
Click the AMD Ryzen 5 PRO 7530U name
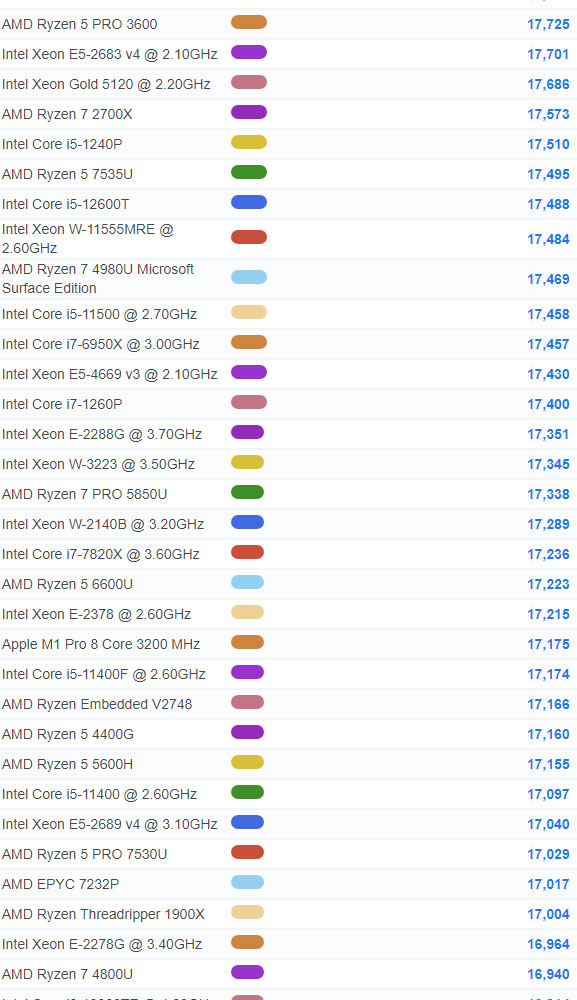(85, 854)
